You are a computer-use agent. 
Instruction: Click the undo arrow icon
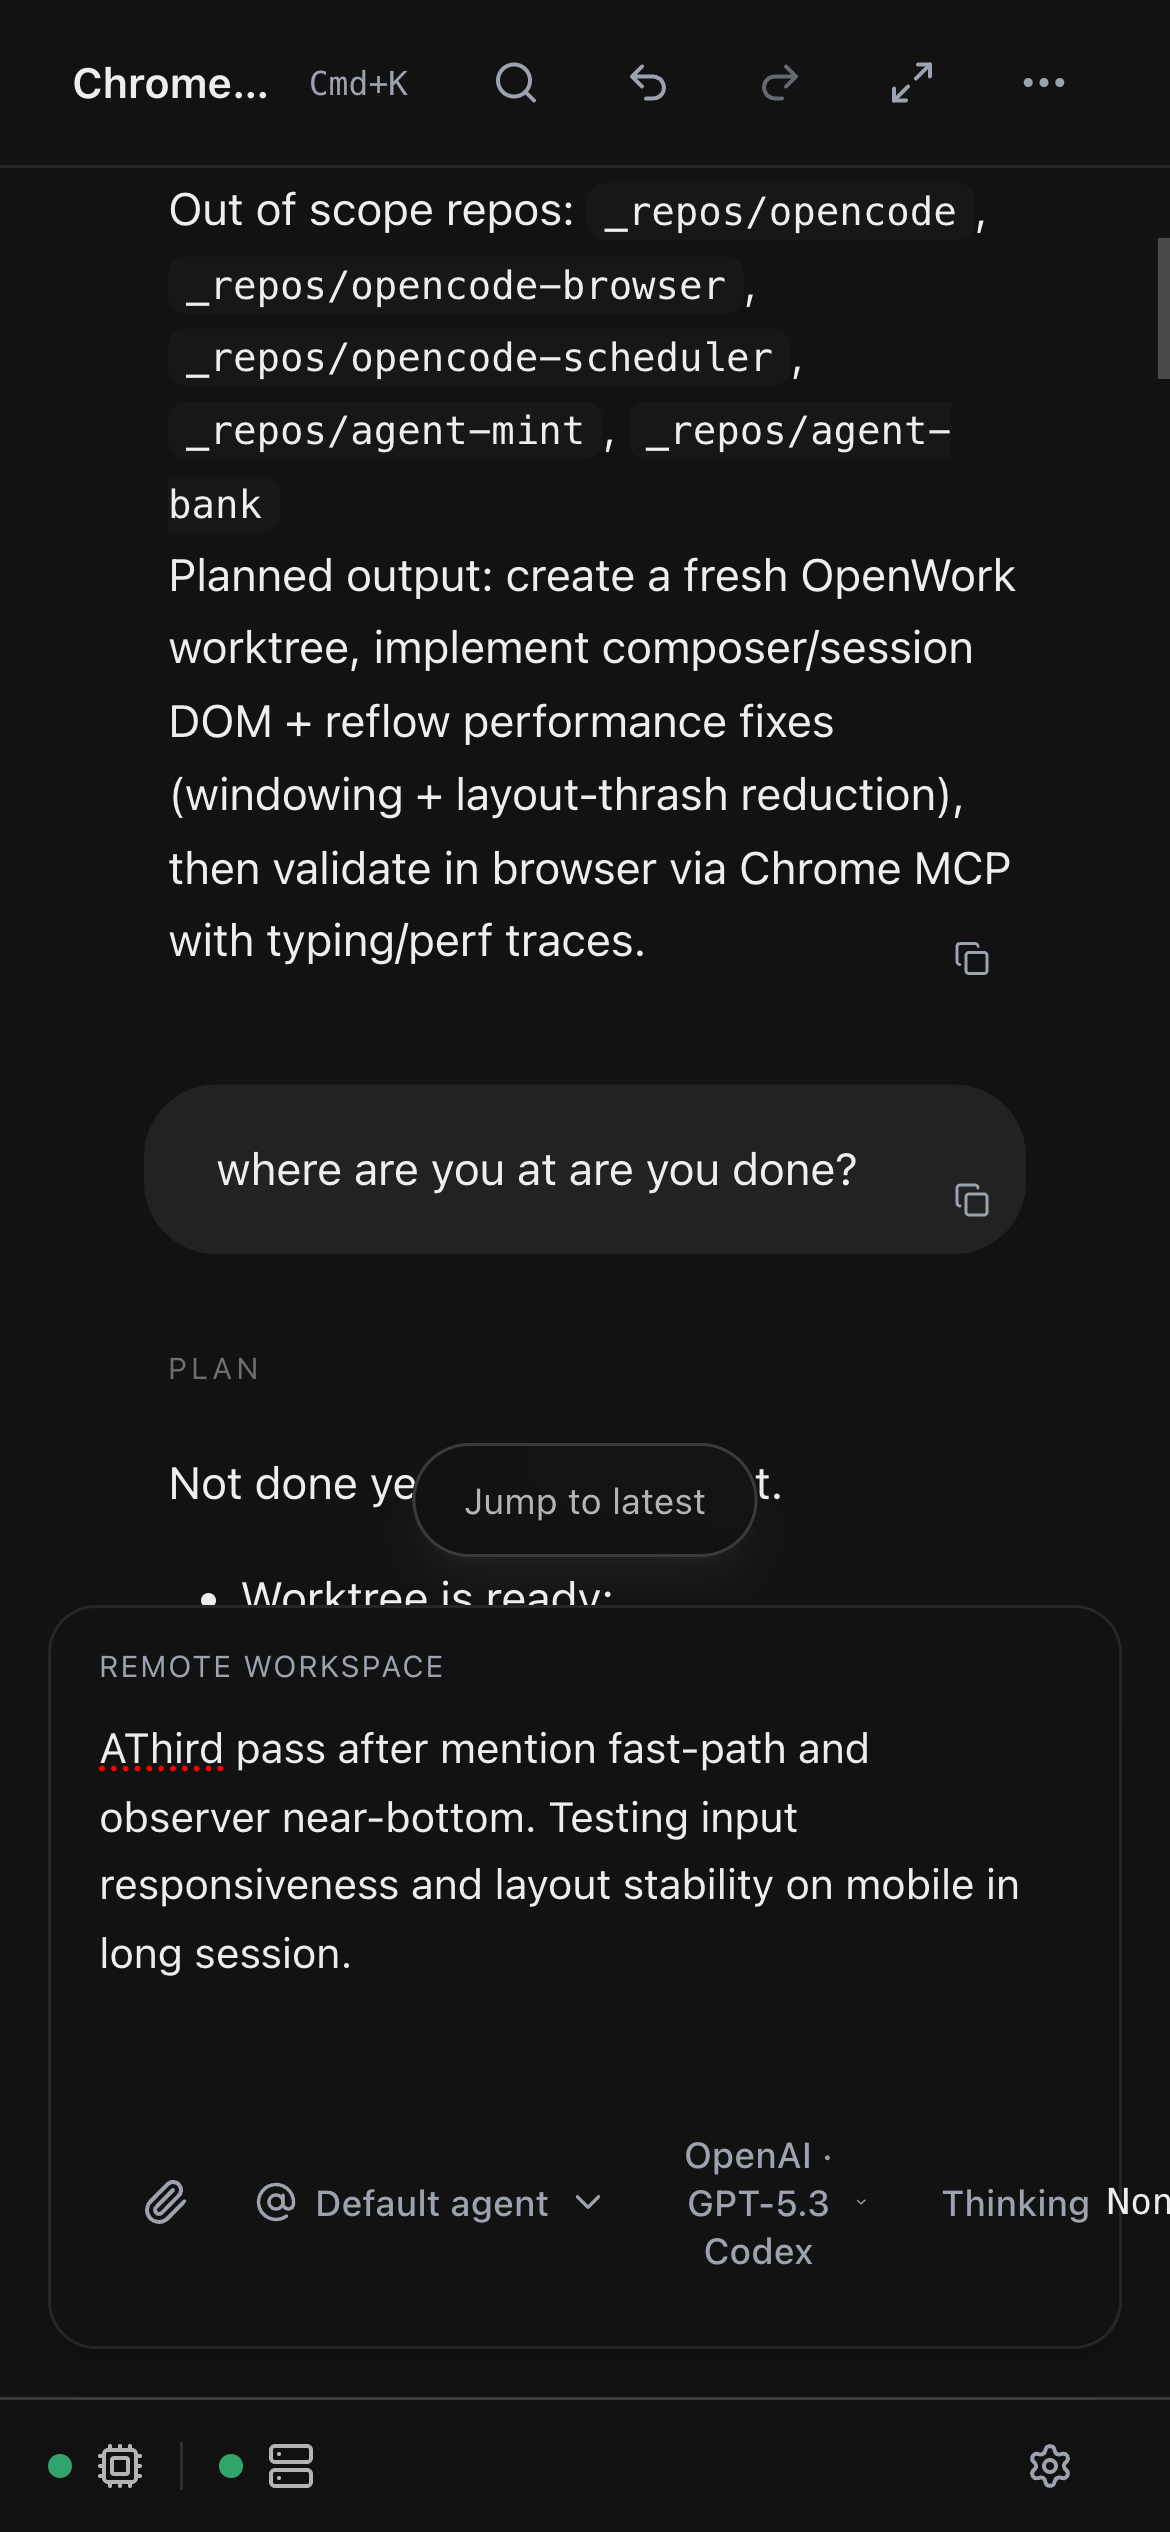(x=648, y=83)
